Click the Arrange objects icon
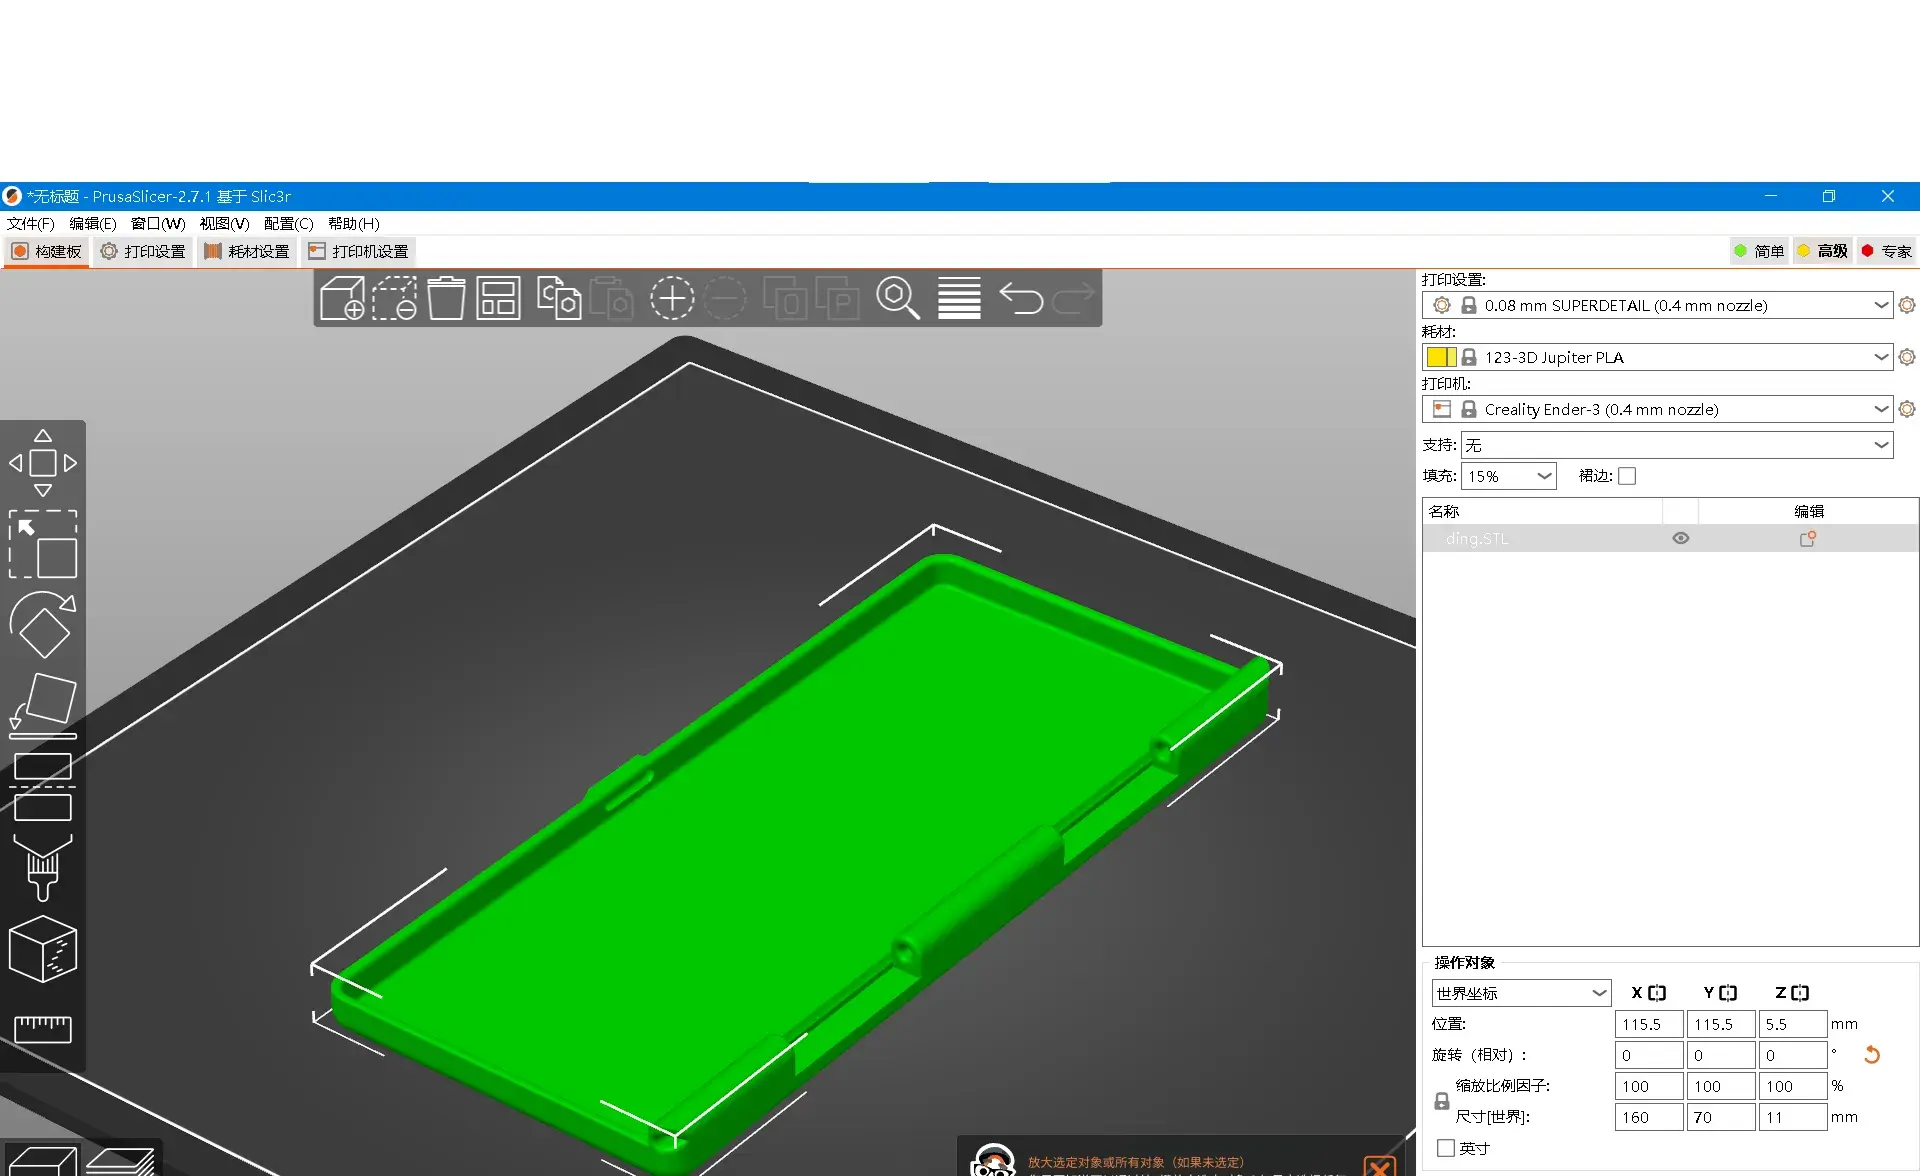 [x=498, y=298]
